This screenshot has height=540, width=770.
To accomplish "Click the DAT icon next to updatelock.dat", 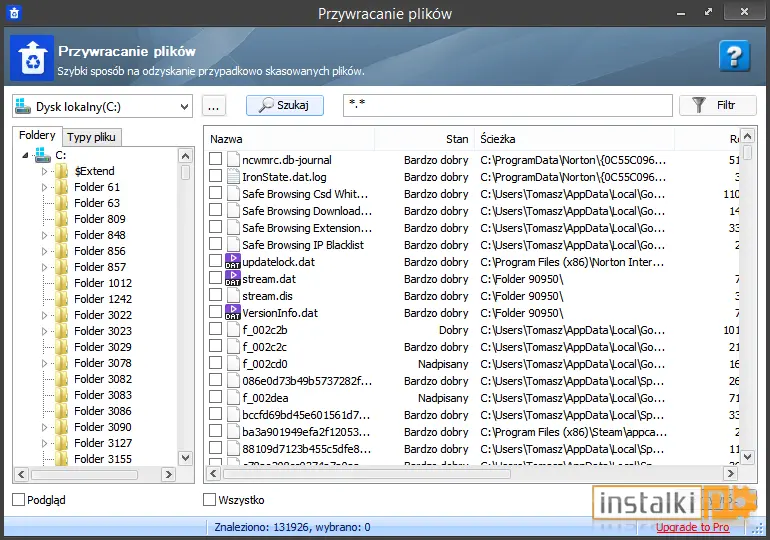I will click(233, 261).
